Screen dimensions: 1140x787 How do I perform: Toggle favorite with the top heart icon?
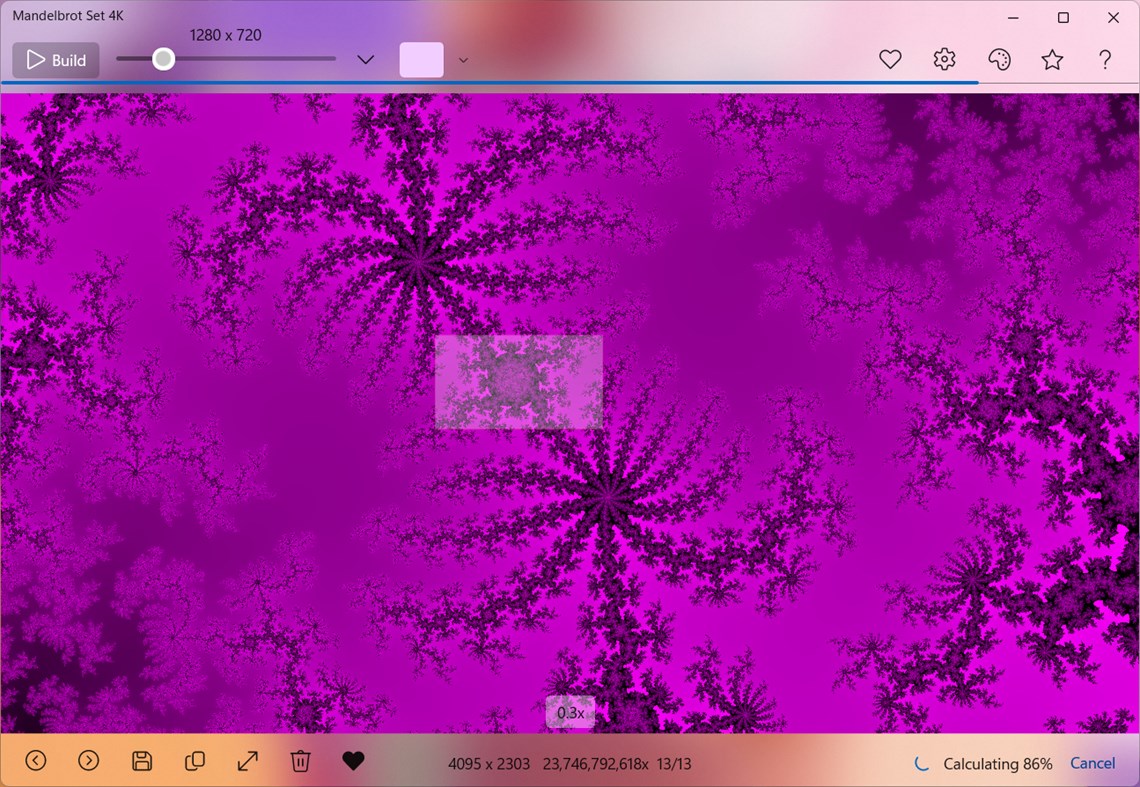pyautogui.click(x=890, y=59)
